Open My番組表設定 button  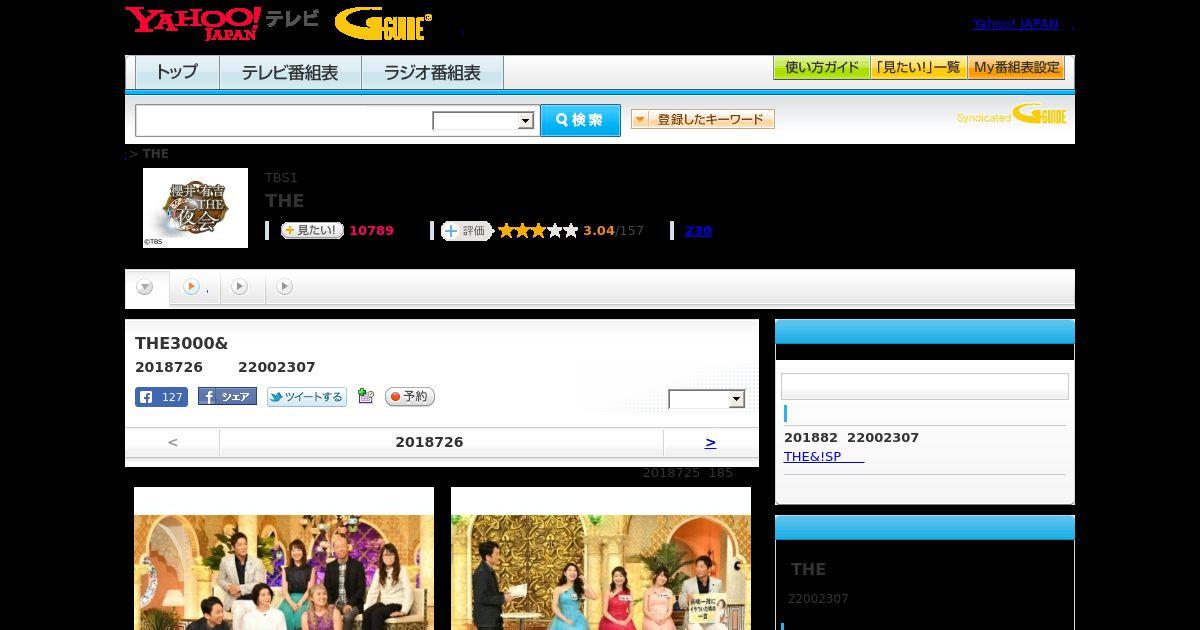(x=1016, y=68)
